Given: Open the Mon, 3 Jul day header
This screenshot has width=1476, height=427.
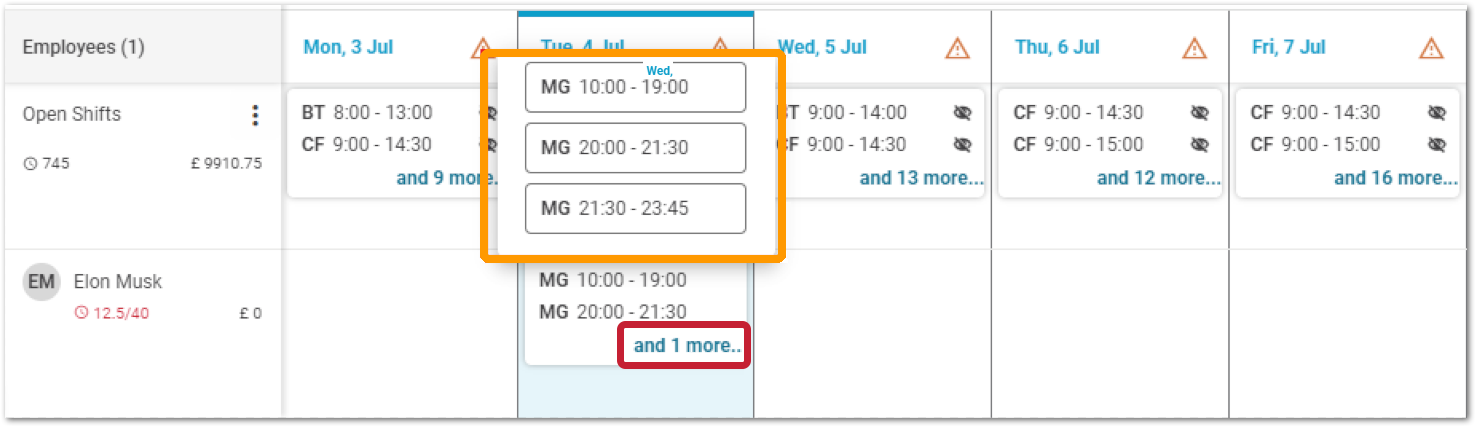Looking at the screenshot, I should tap(348, 47).
